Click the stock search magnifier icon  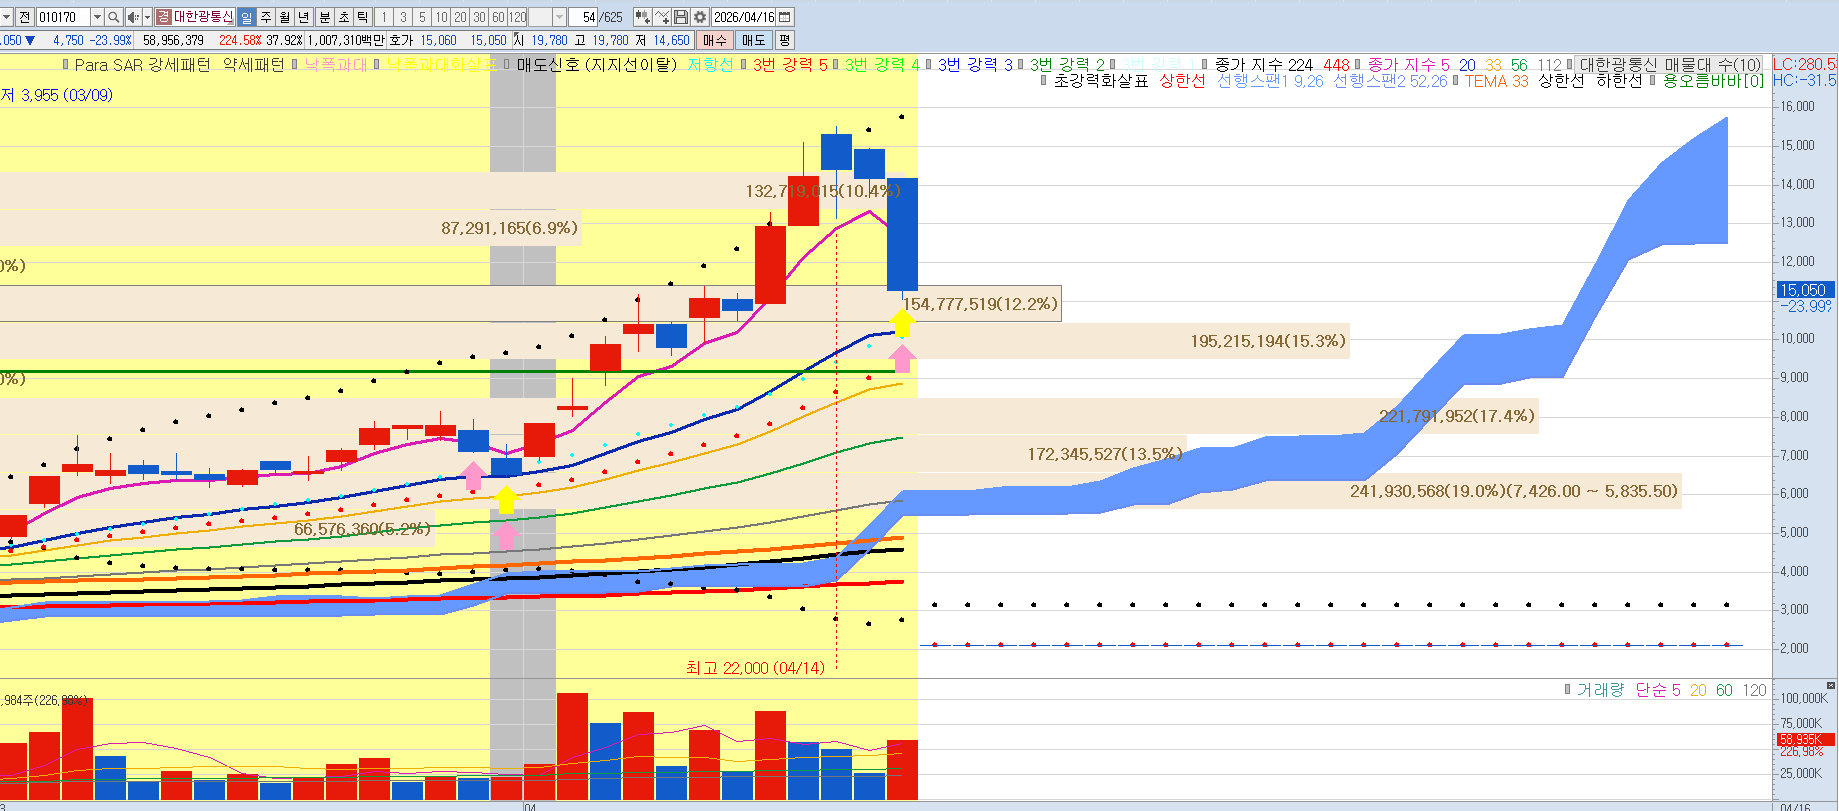[x=114, y=17]
